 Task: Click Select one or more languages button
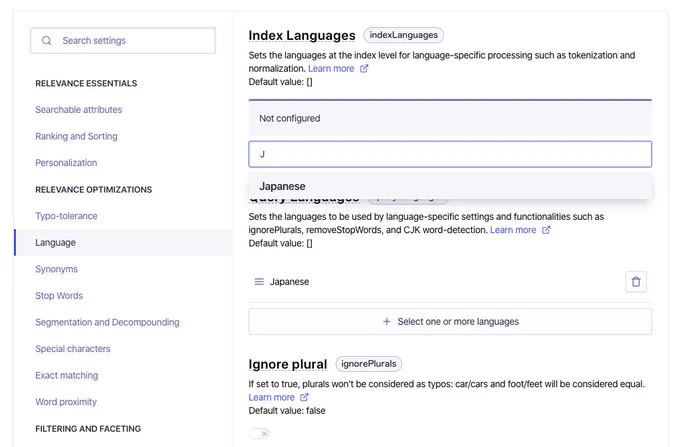[x=450, y=322]
